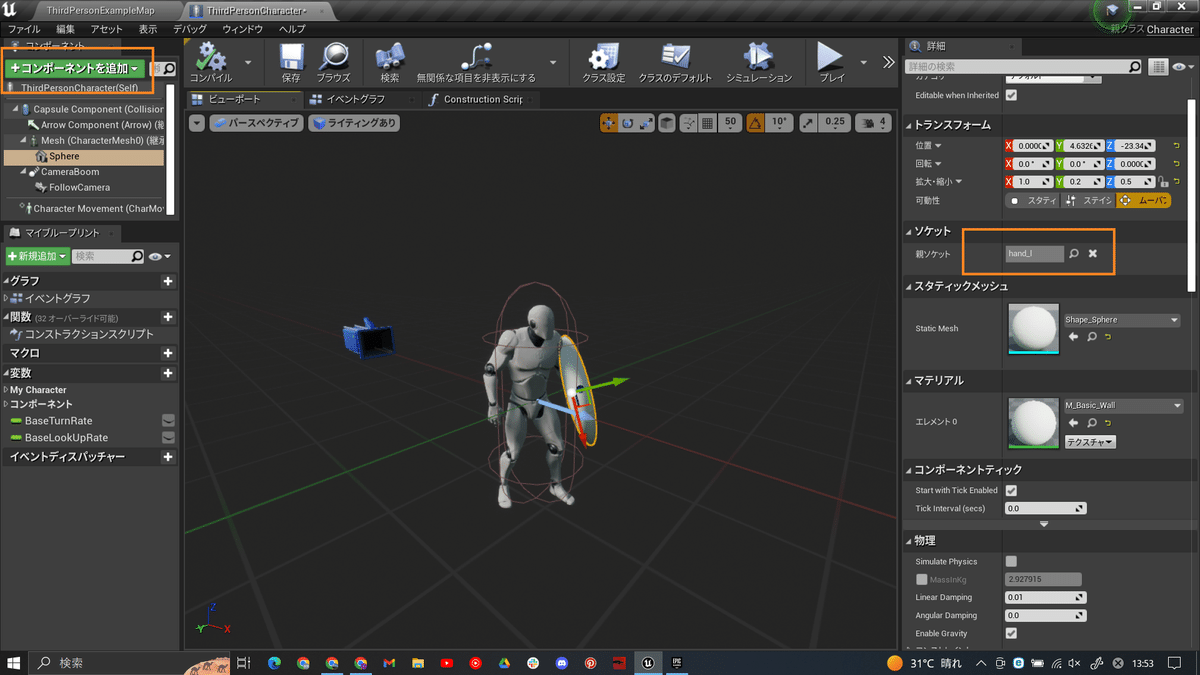Click the Perspective (パースペクティブ) view button
The height and width of the screenshot is (675, 1200).
[x=256, y=123]
